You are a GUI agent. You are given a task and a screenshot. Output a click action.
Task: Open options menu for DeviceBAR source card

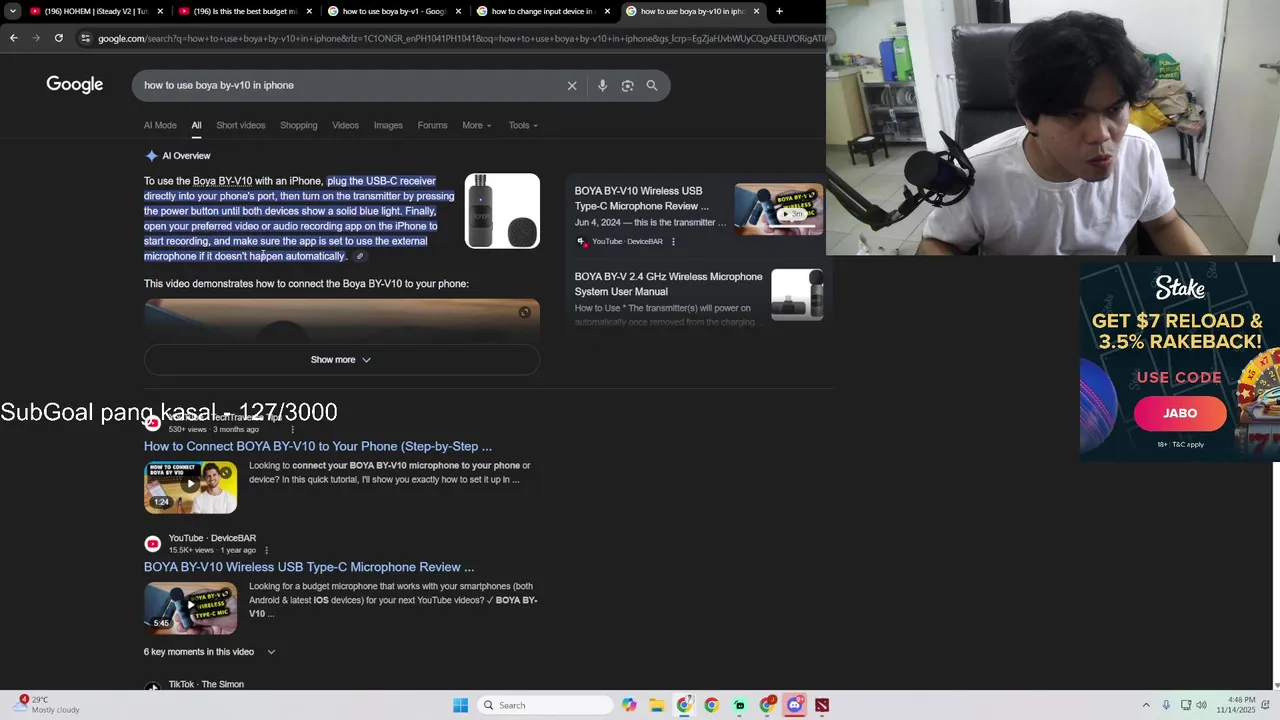(673, 241)
